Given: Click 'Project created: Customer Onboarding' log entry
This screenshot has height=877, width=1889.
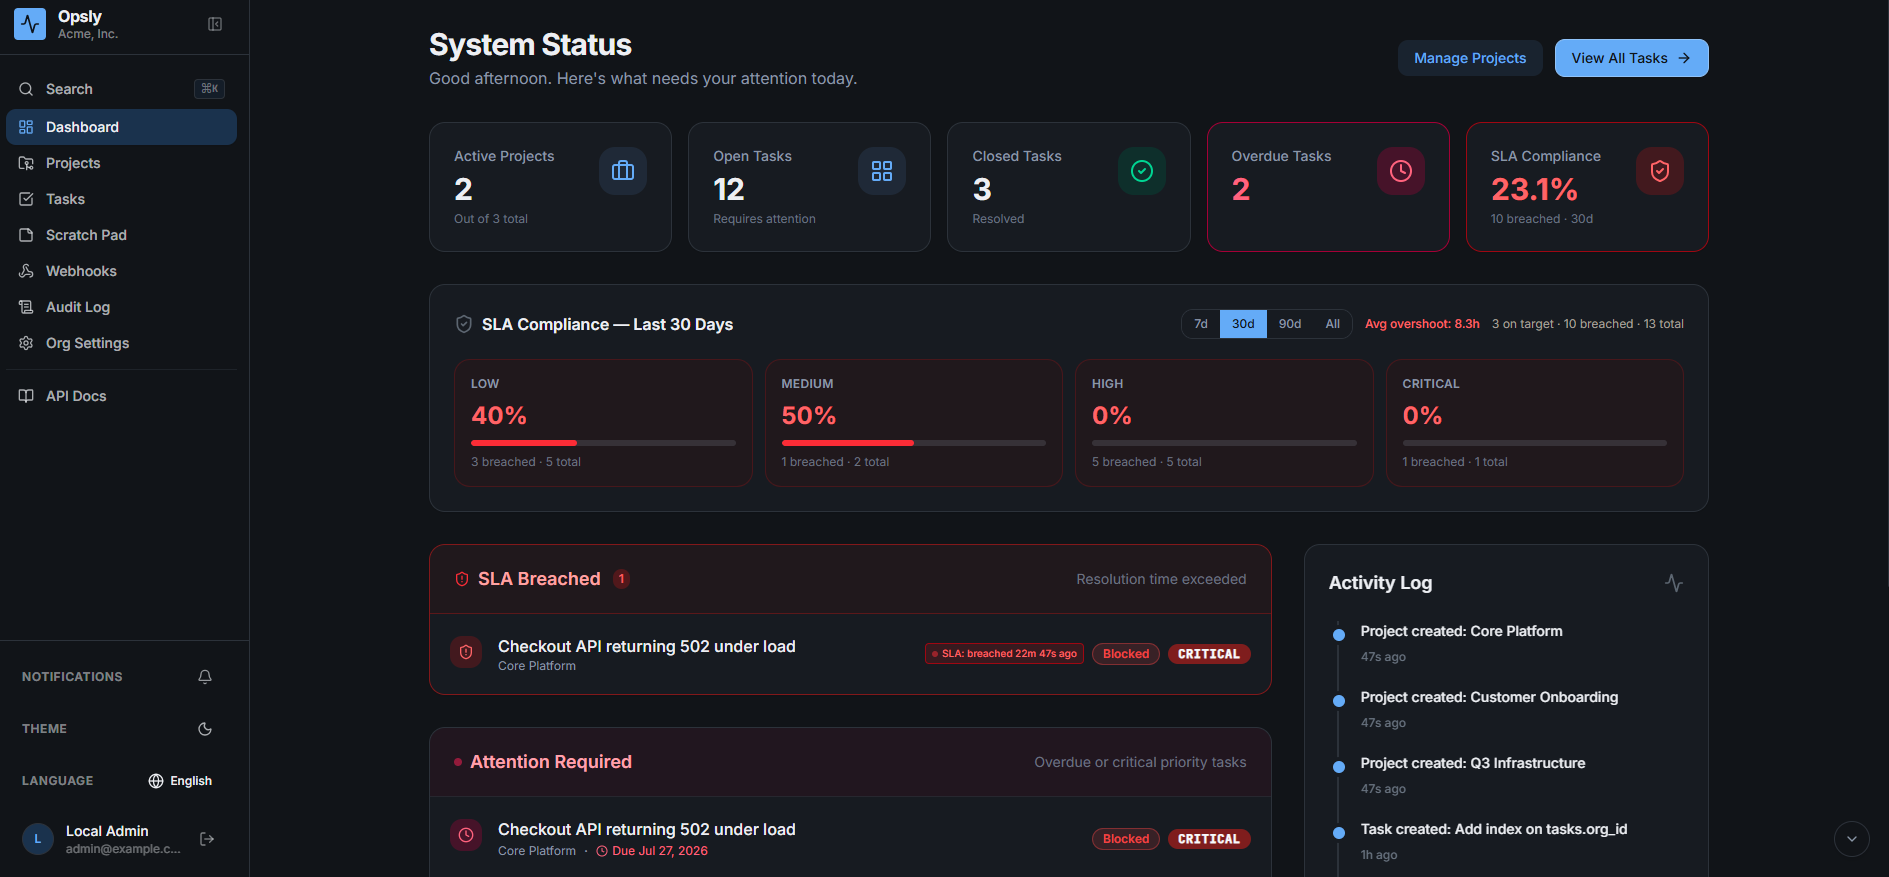Looking at the screenshot, I should coord(1489,697).
